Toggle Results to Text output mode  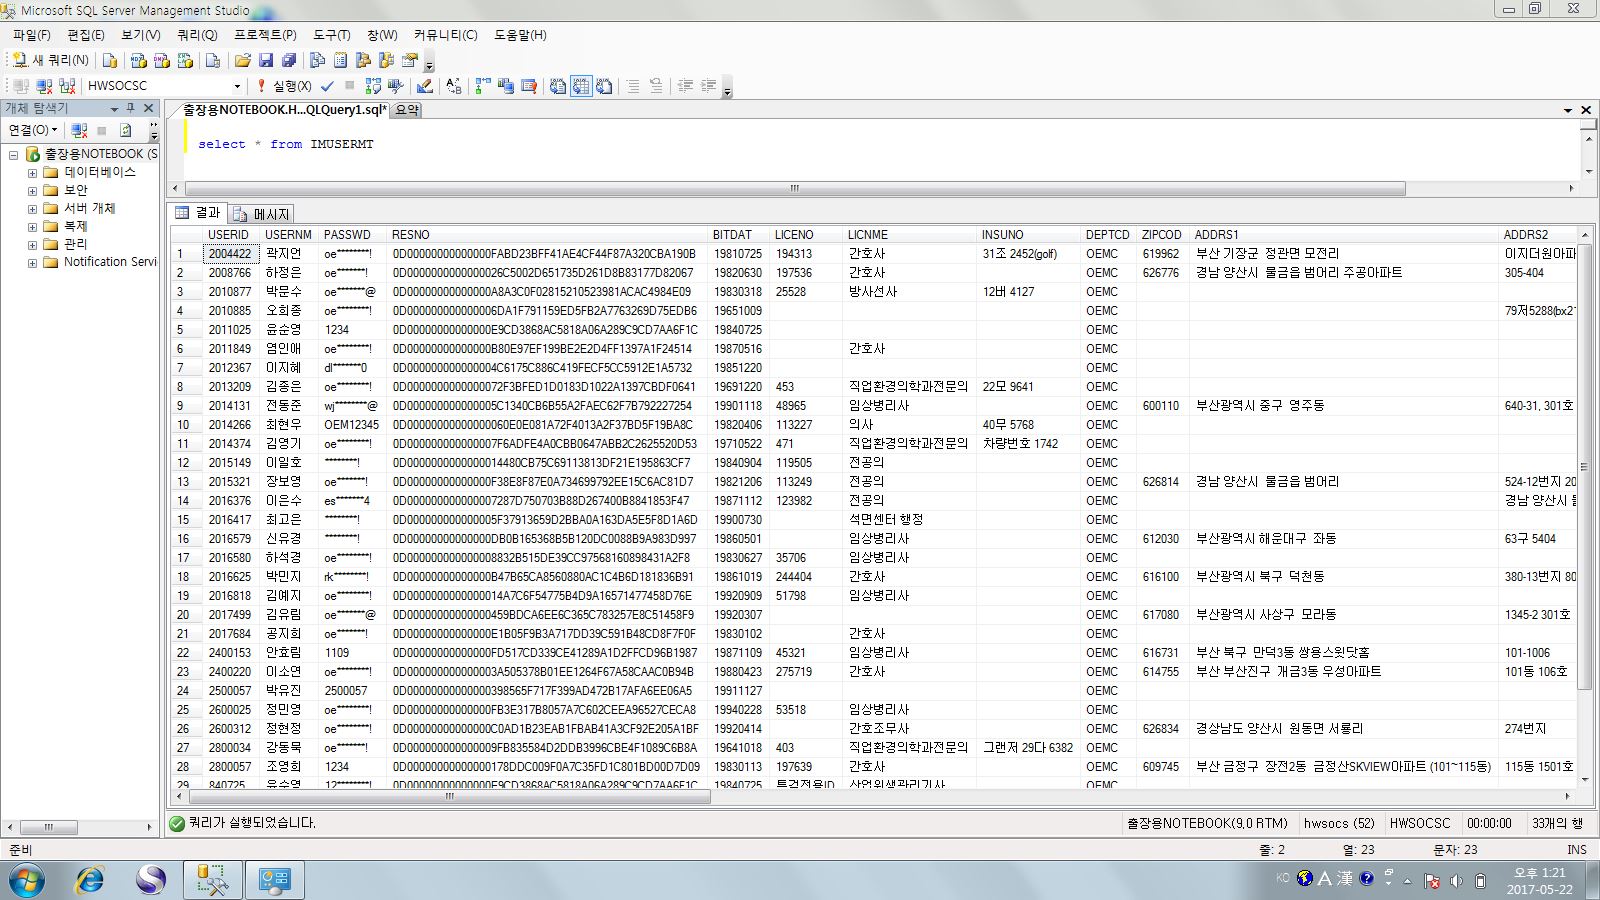click(x=558, y=86)
